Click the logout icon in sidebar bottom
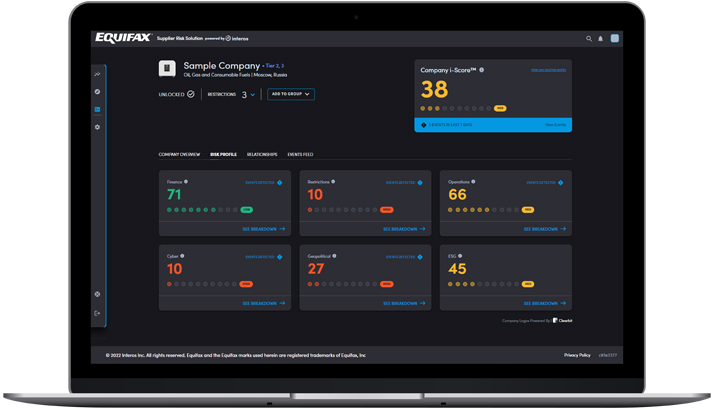The image size is (714, 408). pos(97,313)
